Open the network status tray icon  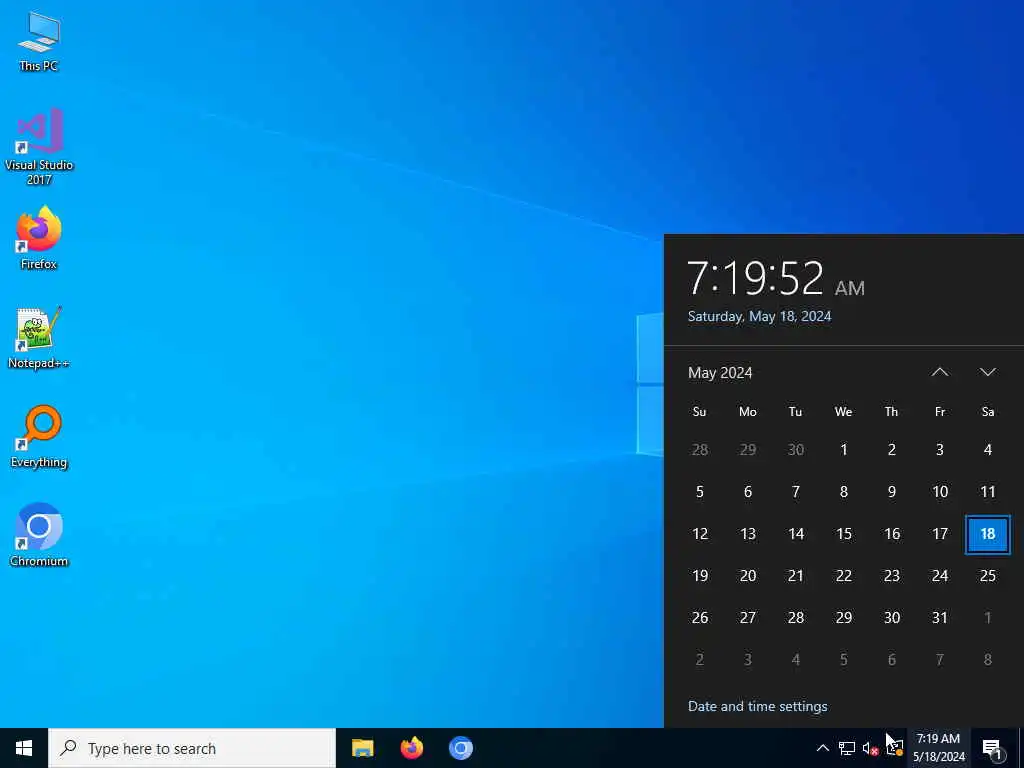(847, 748)
